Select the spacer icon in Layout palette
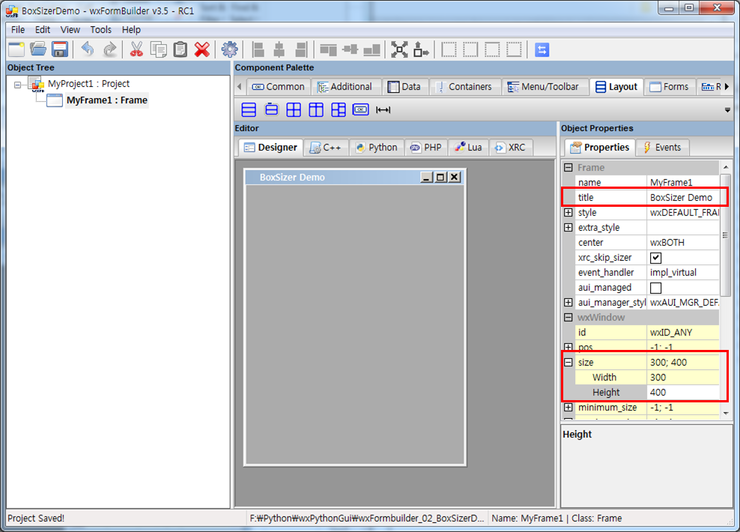Image resolution: width=740 pixels, height=532 pixels. [x=383, y=110]
